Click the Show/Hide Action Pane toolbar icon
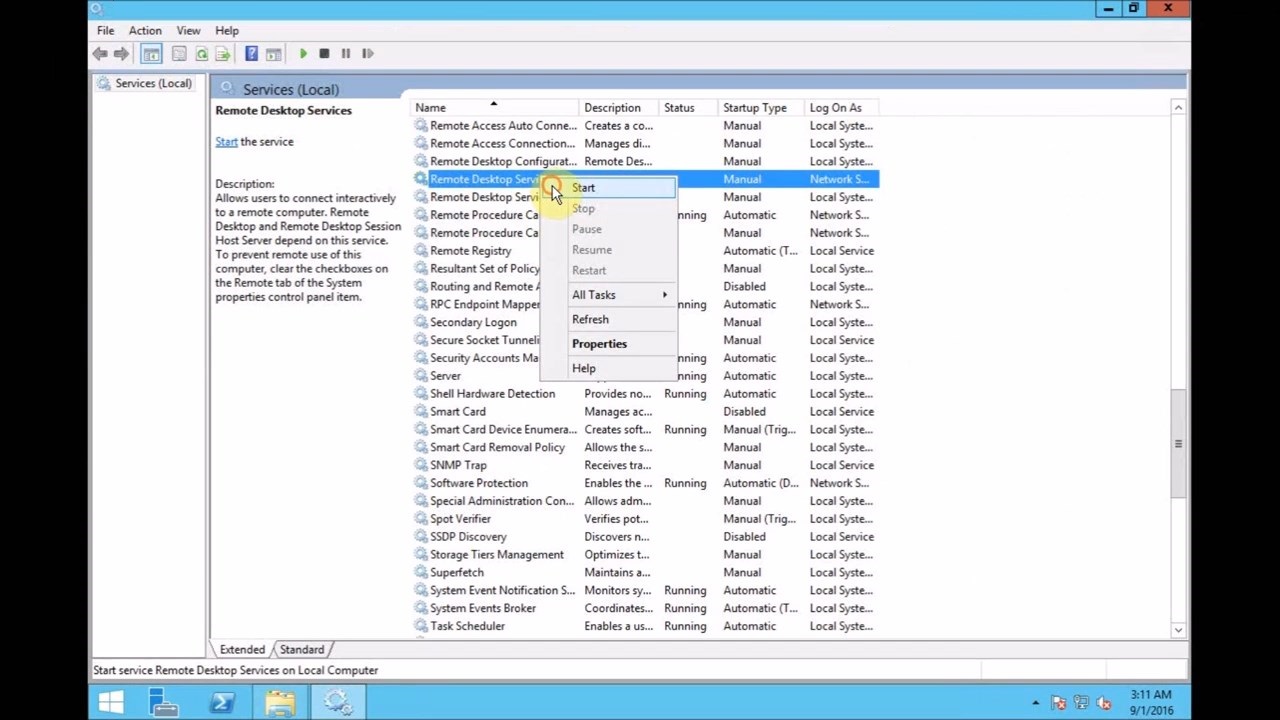 (273, 54)
